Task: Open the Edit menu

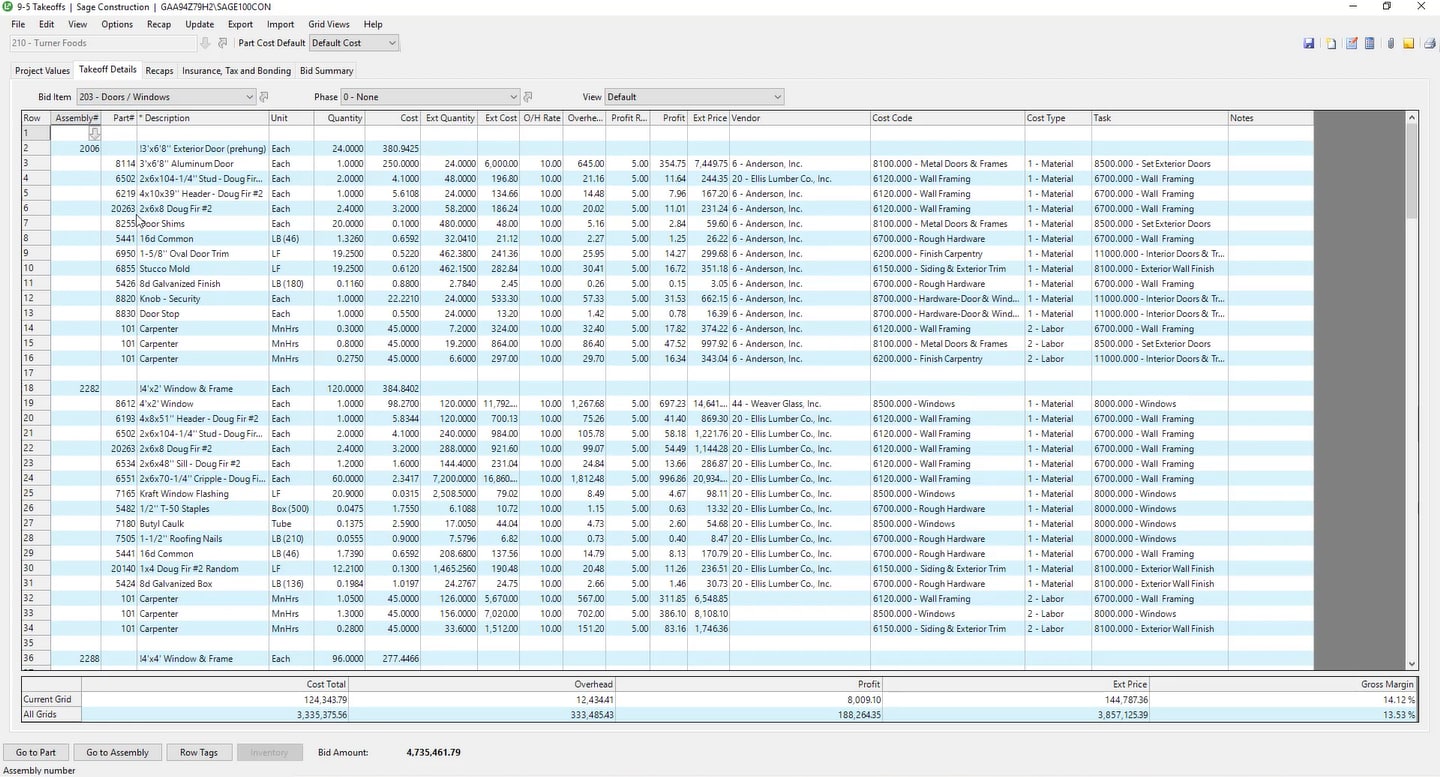Action: (x=47, y=24)
